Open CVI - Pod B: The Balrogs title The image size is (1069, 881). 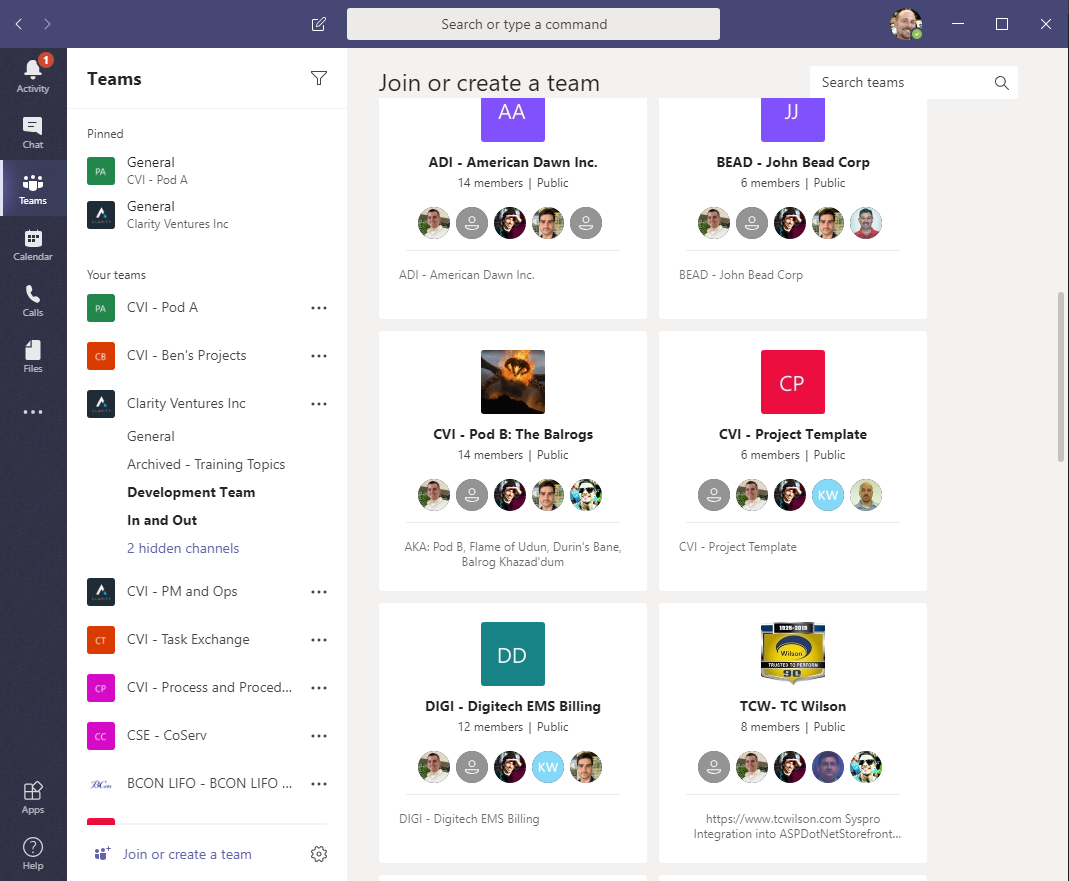(513, 434)
